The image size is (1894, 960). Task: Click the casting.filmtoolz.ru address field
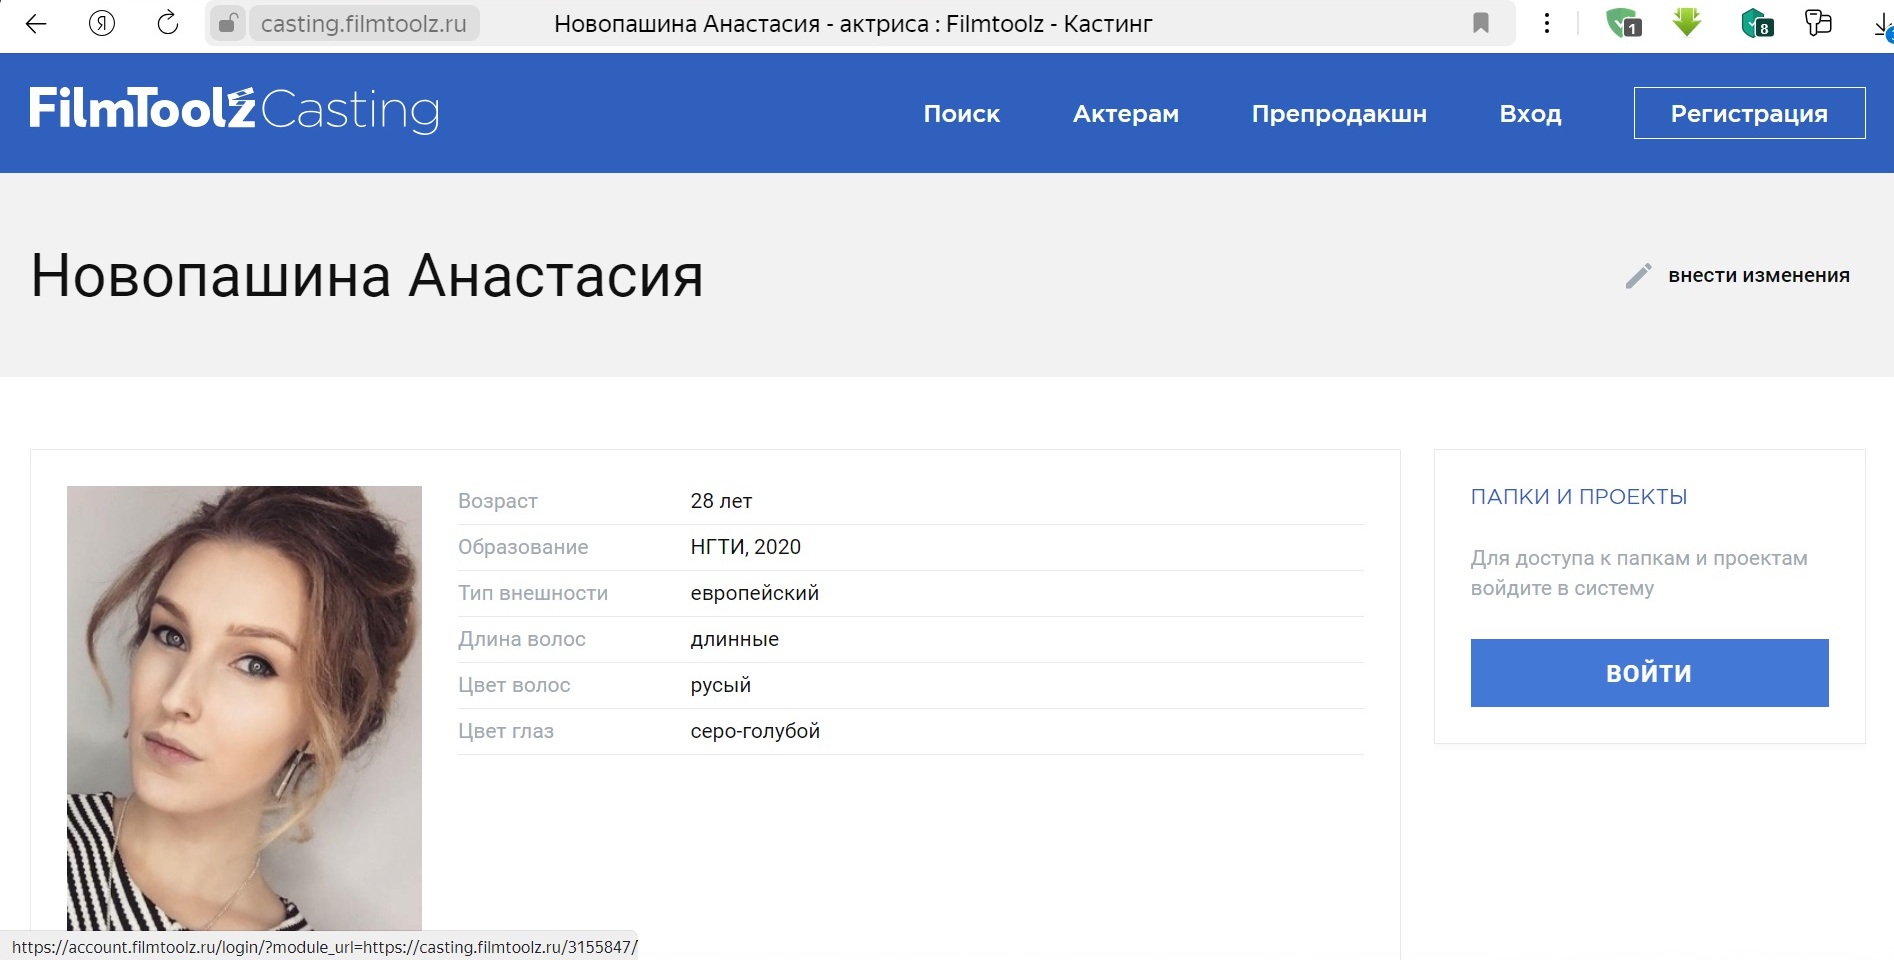(x=364, y=24)
